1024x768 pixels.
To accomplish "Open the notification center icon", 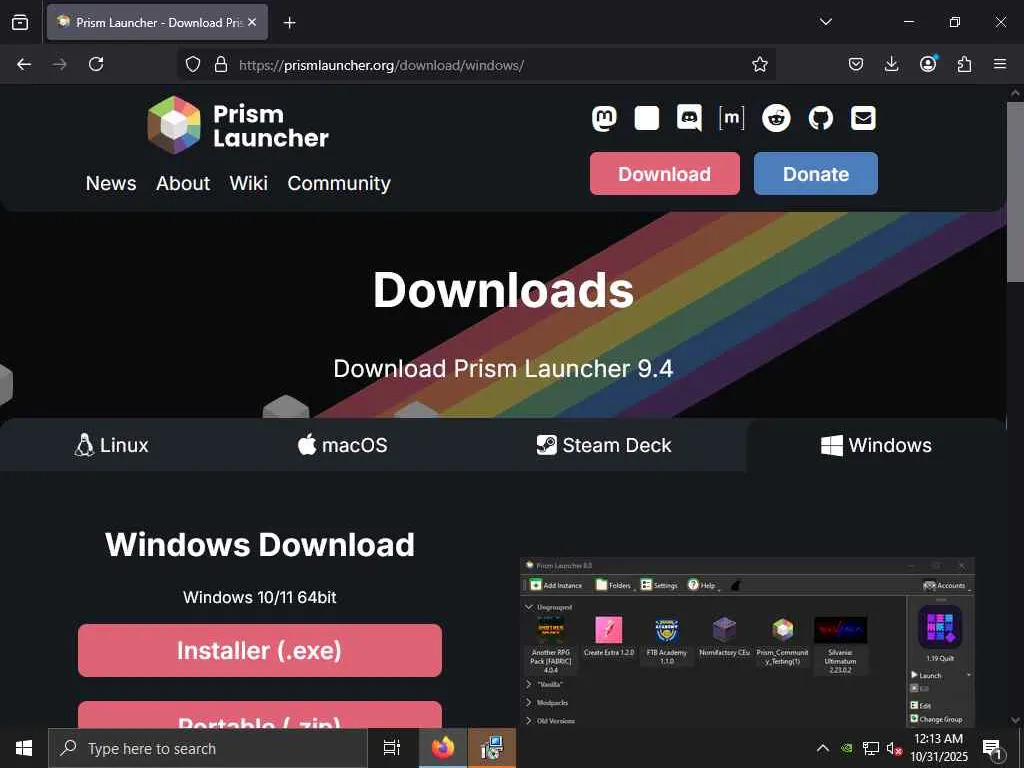I will [x=992, y=748].
